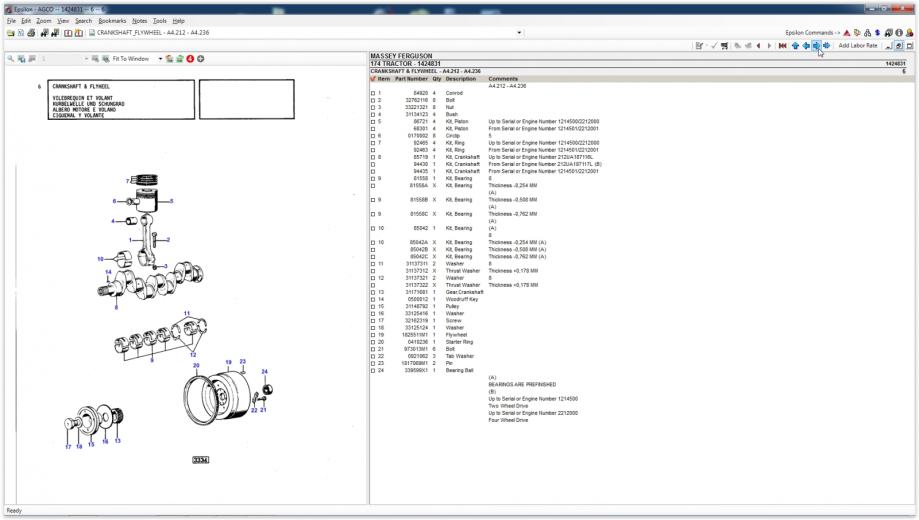This screenshot has height=520, width=919.
Task: Check the box for item 2 Bolt
Action: (x=373, y=100)
